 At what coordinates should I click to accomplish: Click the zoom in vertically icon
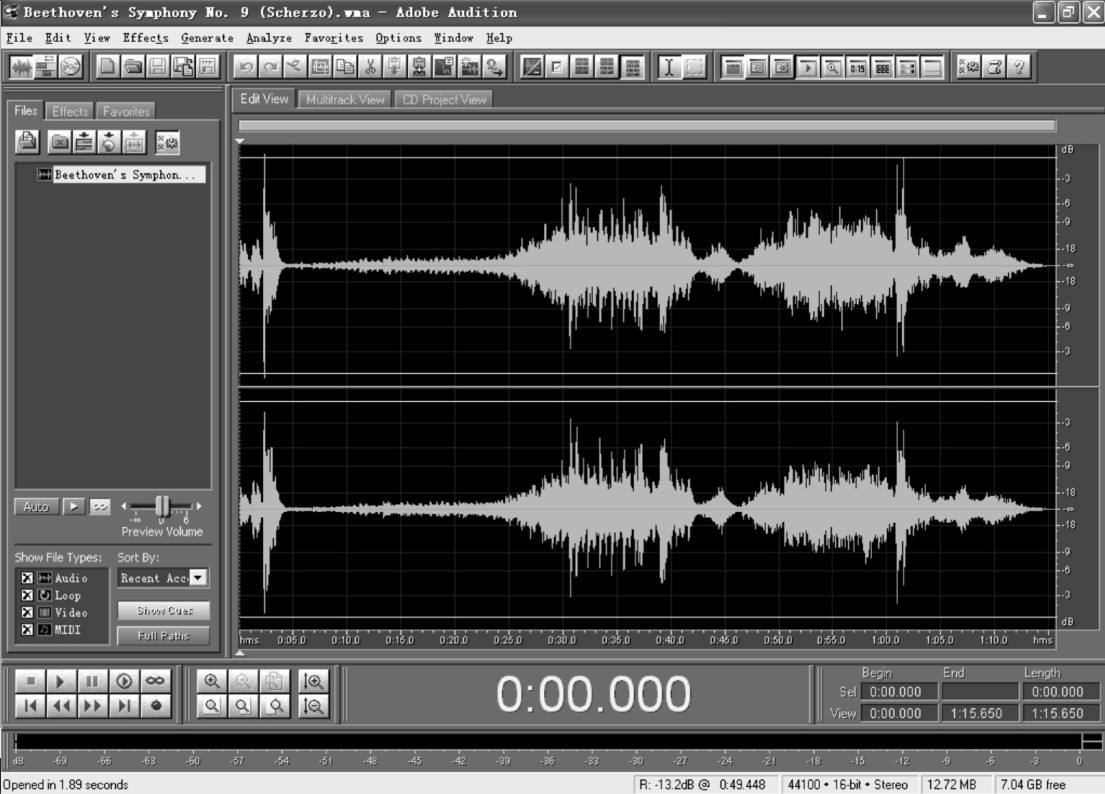click(x=313, y=681)
